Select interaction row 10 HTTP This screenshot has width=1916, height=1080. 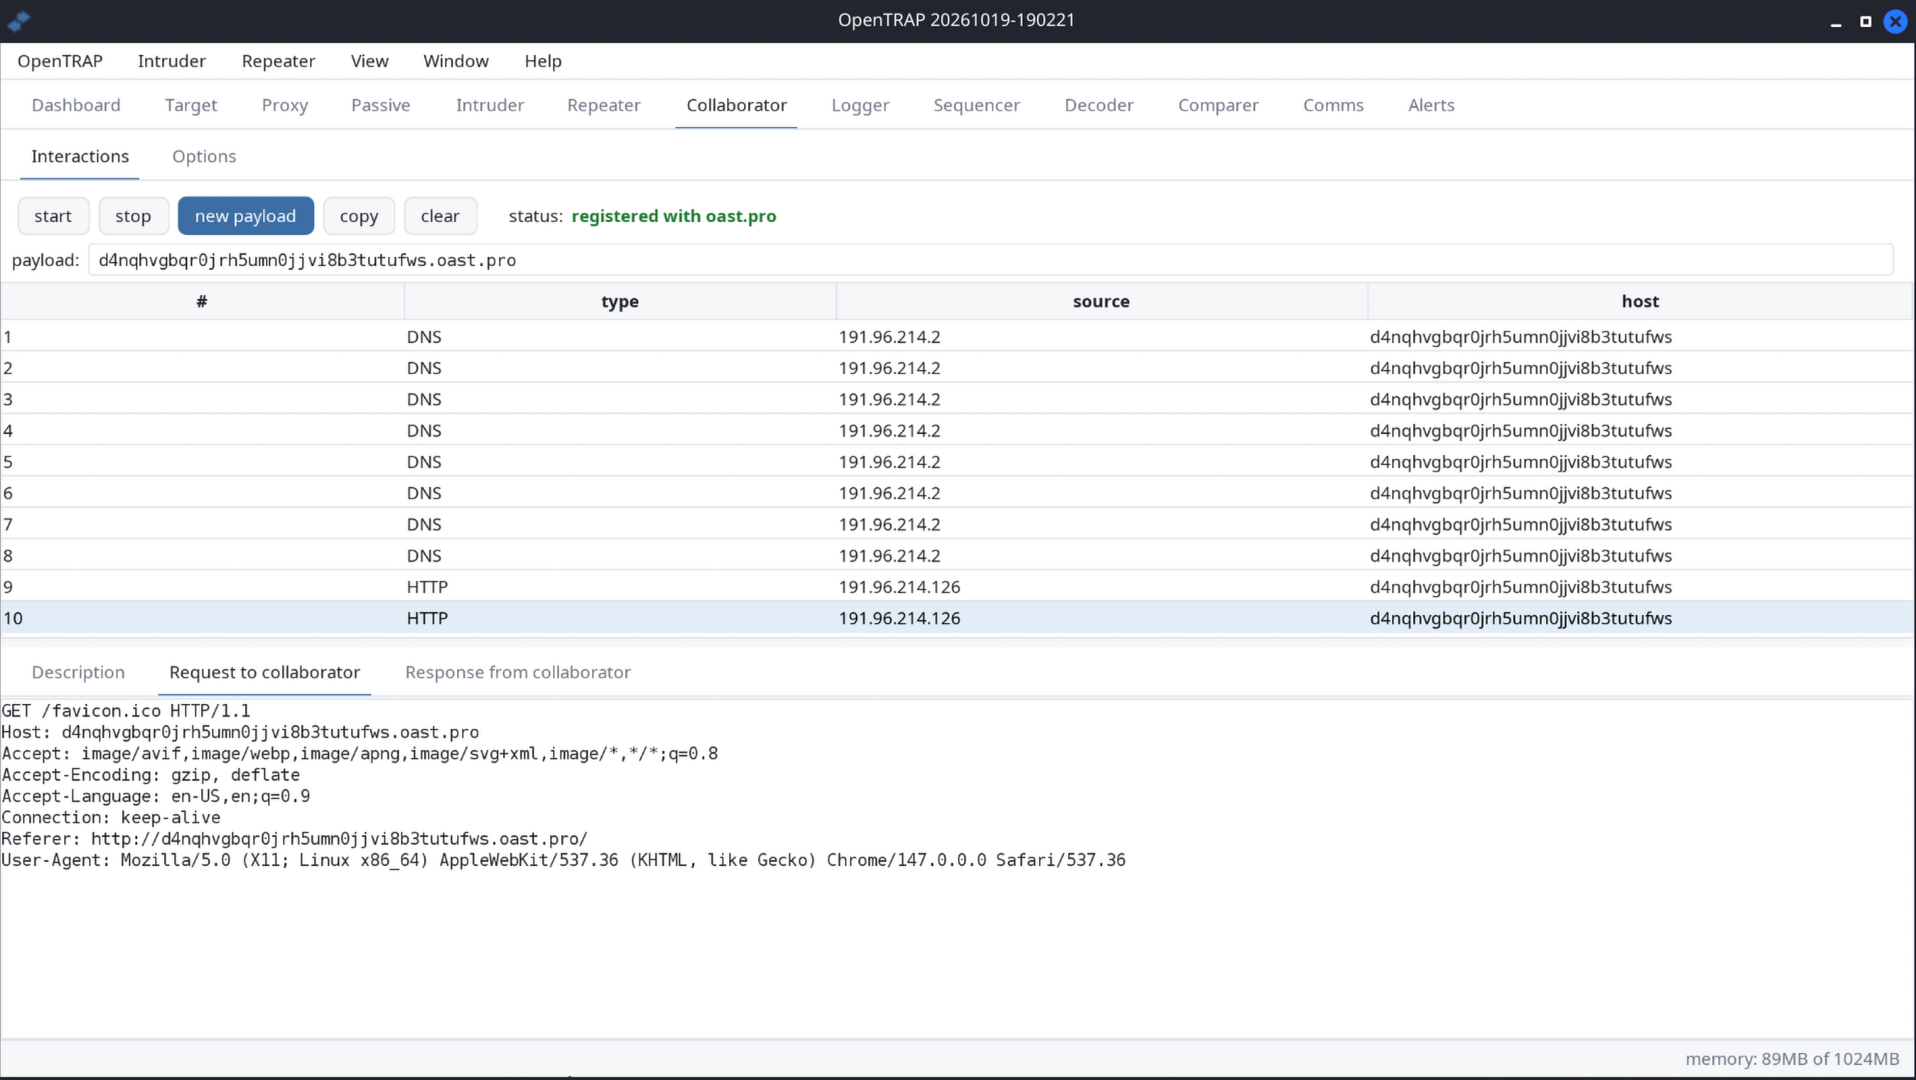[957, 618]
